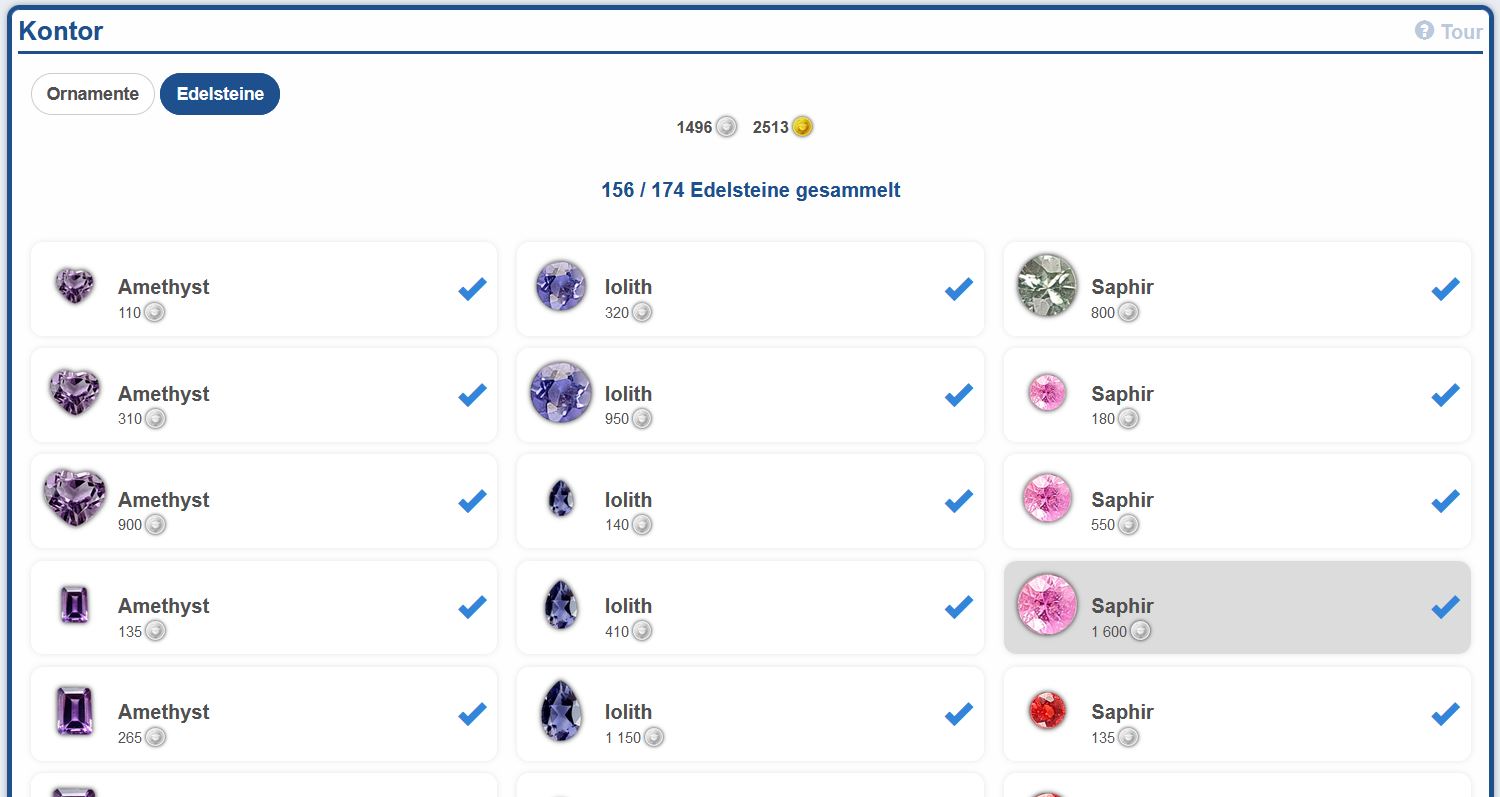This screenshot has height=797, width=1500.
Task: Click the heart-shaped Amethyst gem priced 110
Action: (74, 286)
